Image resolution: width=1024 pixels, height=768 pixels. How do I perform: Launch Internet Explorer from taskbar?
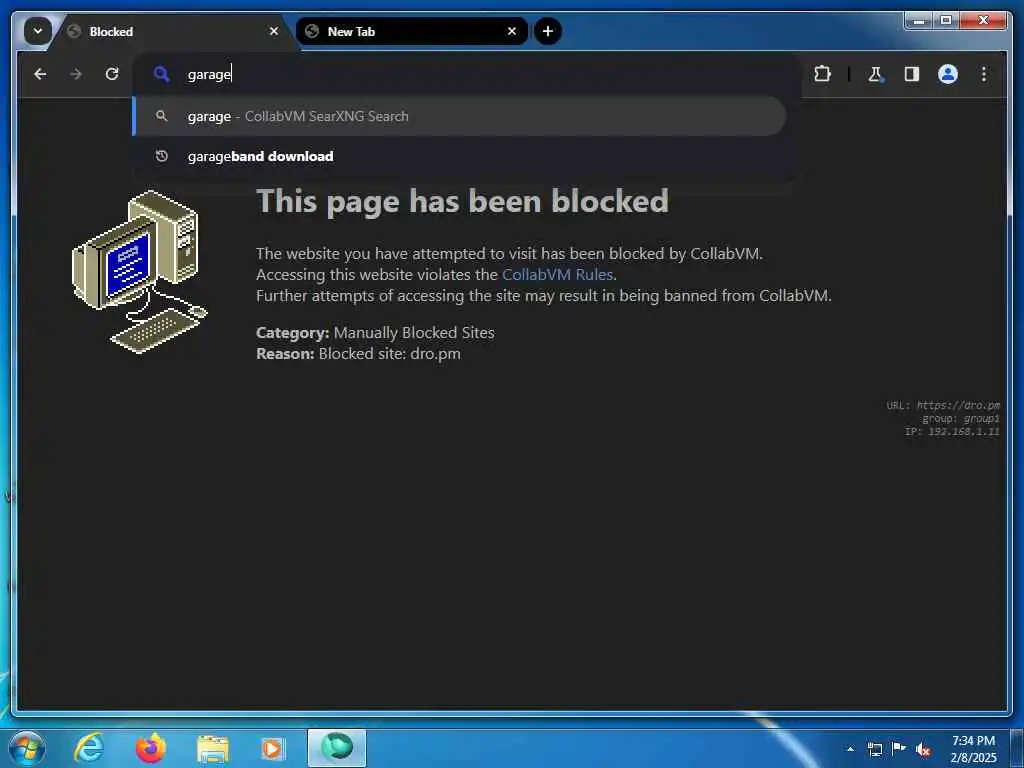click(89, 748)
